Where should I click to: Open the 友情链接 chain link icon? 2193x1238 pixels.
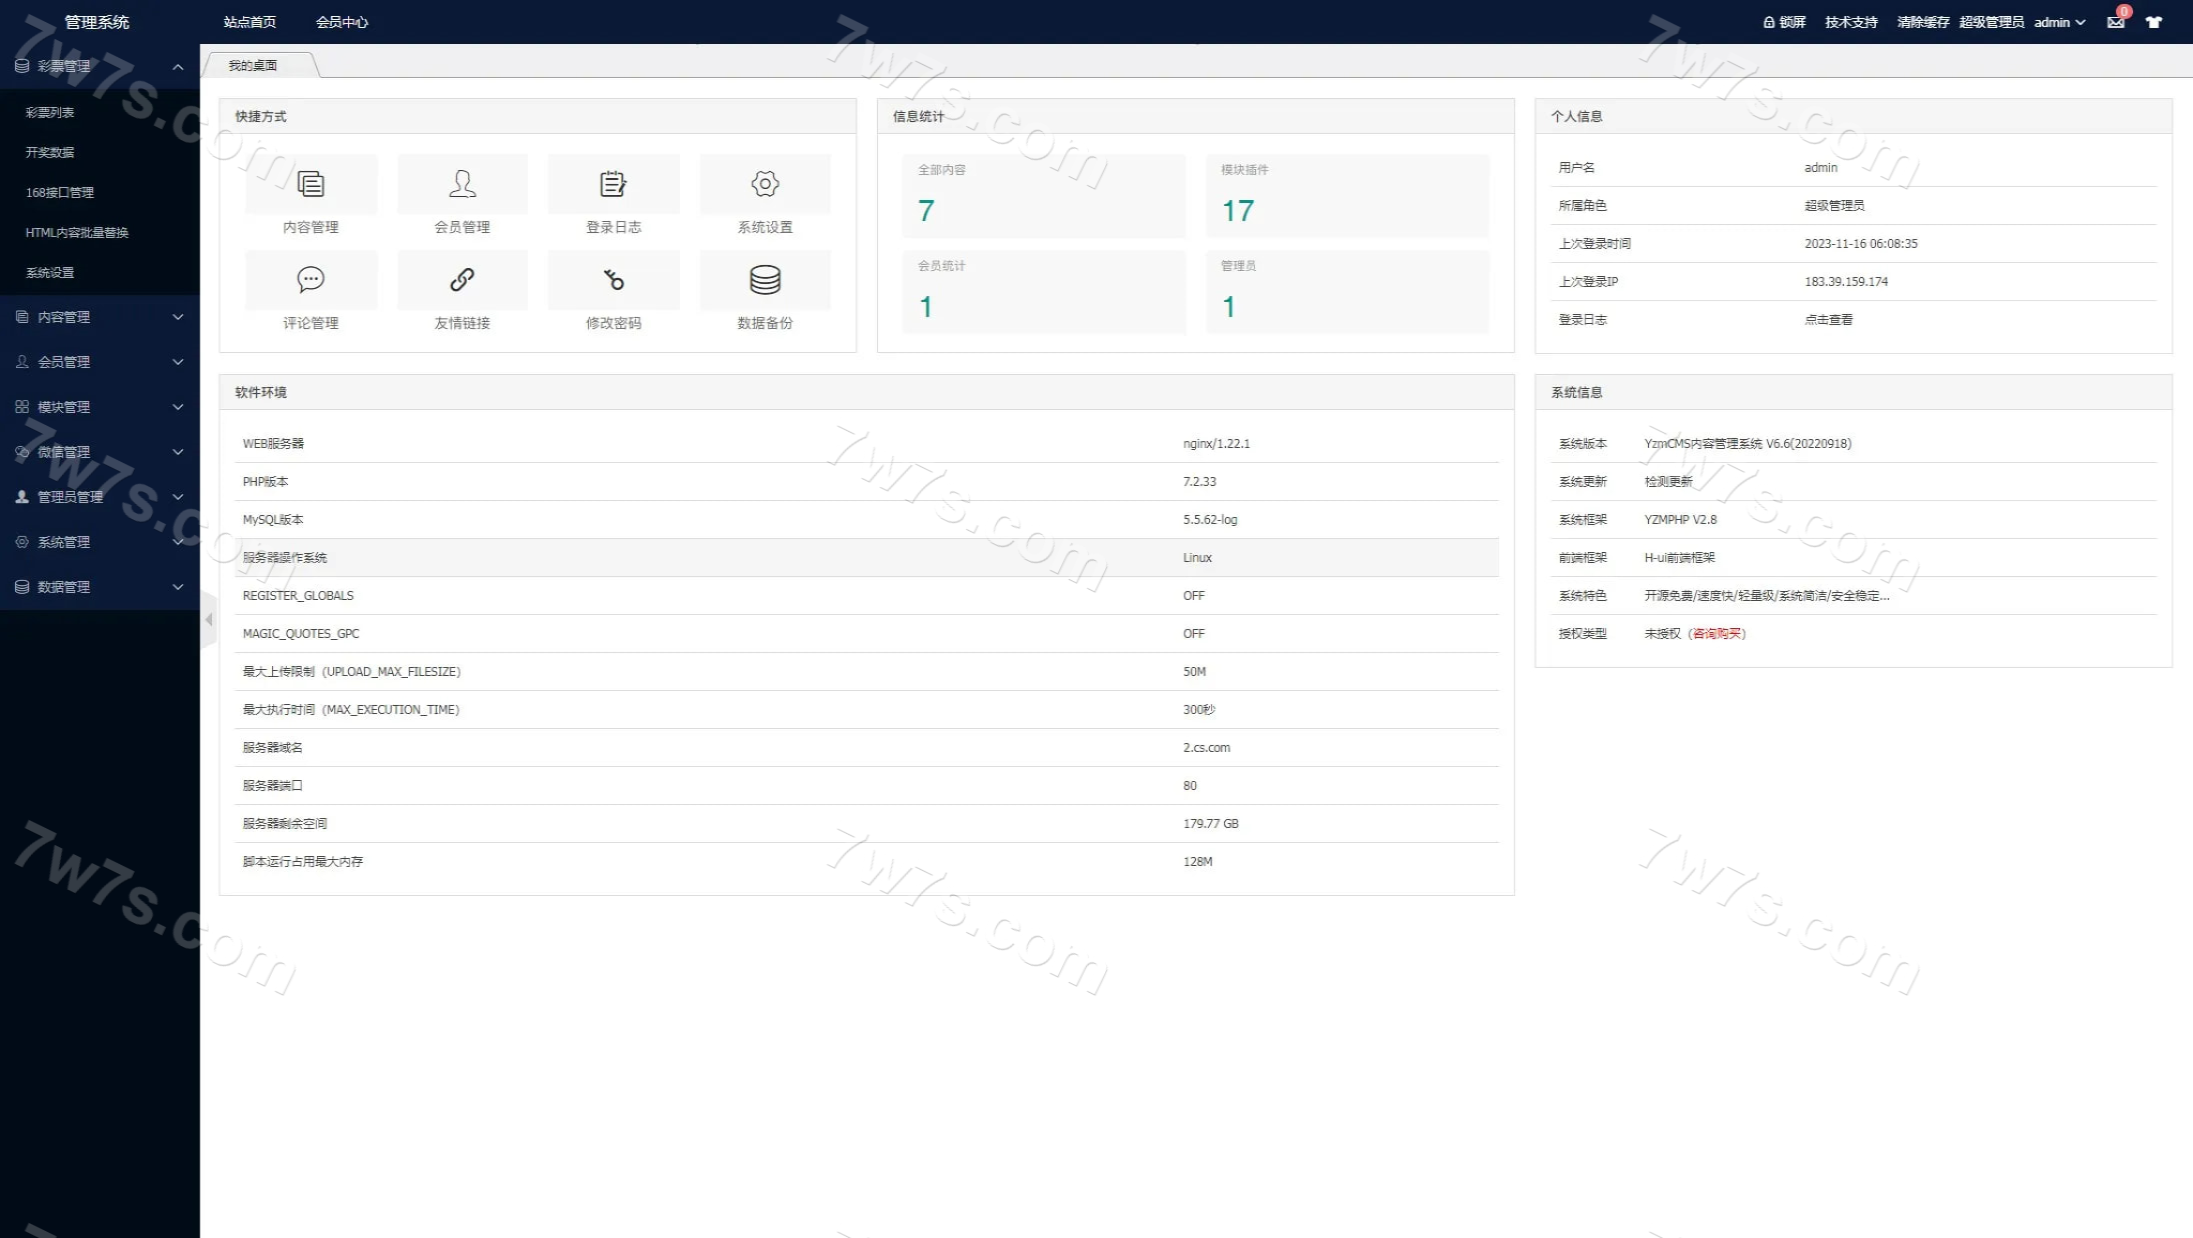click(x=462, y=280)
